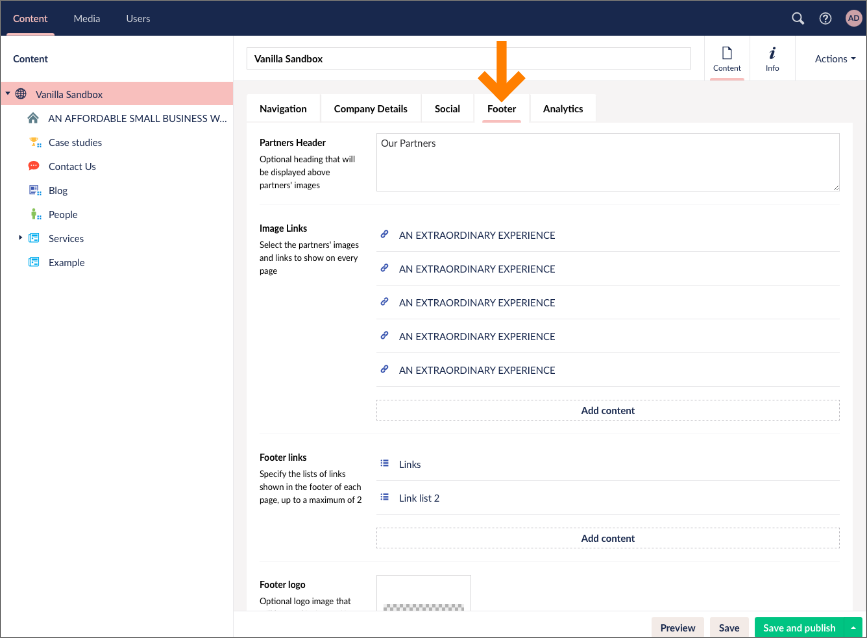The width and height of the screenshot is (867, 638).
Task: Collapse the Vanilla Sandbox tree node
Action: 8,93
